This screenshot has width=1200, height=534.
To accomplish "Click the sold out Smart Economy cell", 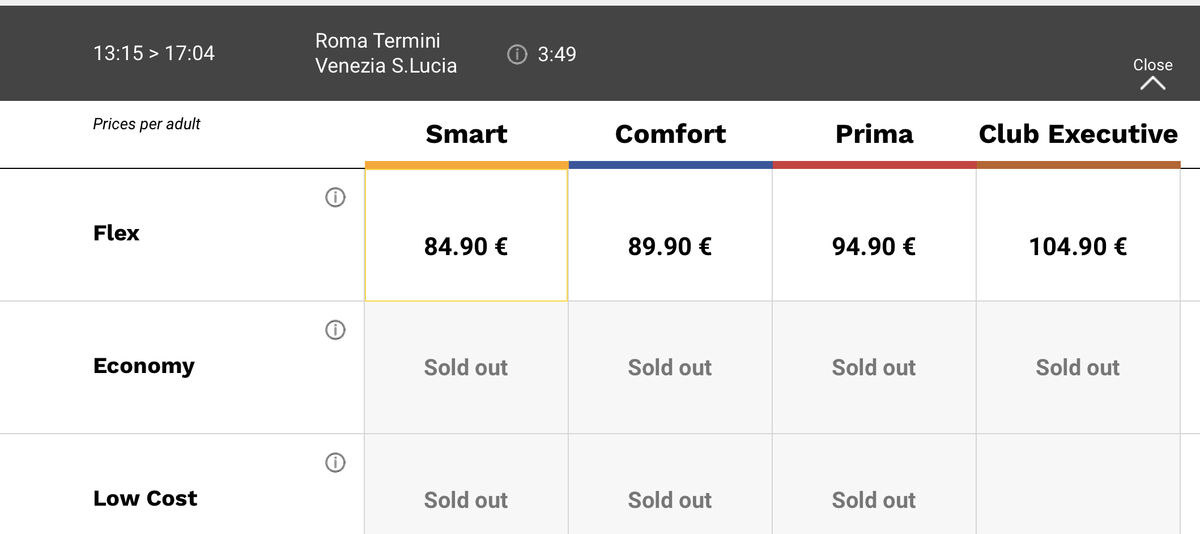I will (x=466, y=367).
